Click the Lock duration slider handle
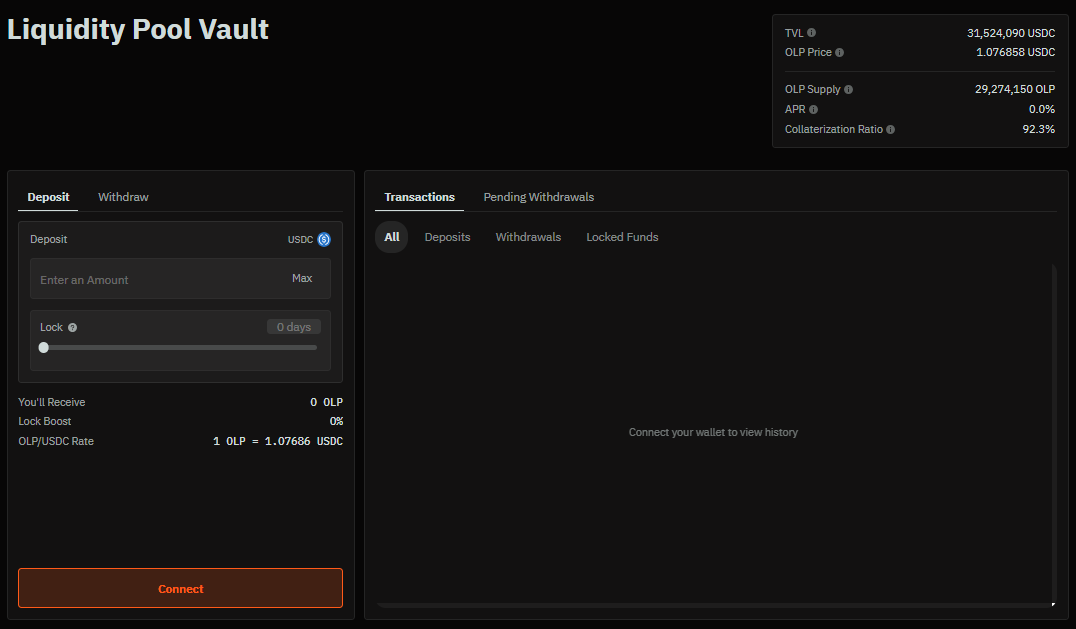 click(43, 347)
